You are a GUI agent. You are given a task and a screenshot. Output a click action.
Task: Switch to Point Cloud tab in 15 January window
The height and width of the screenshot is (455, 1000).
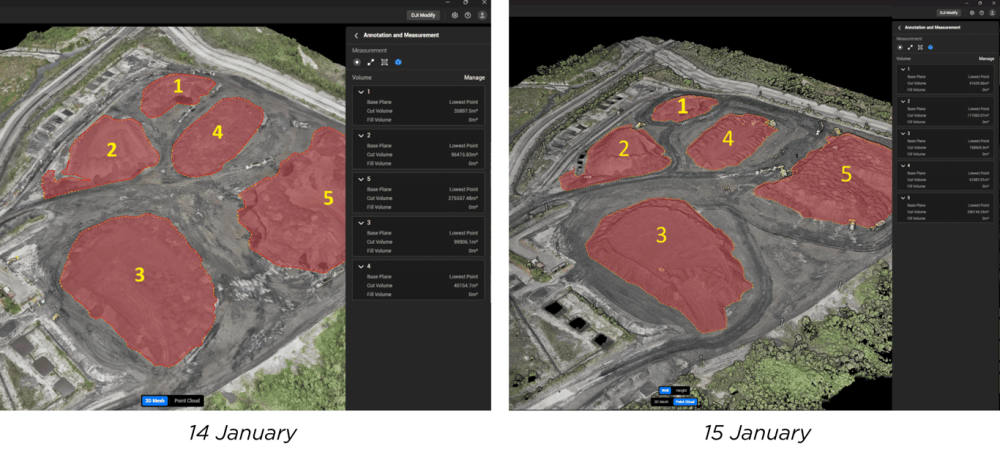[685, 402]
